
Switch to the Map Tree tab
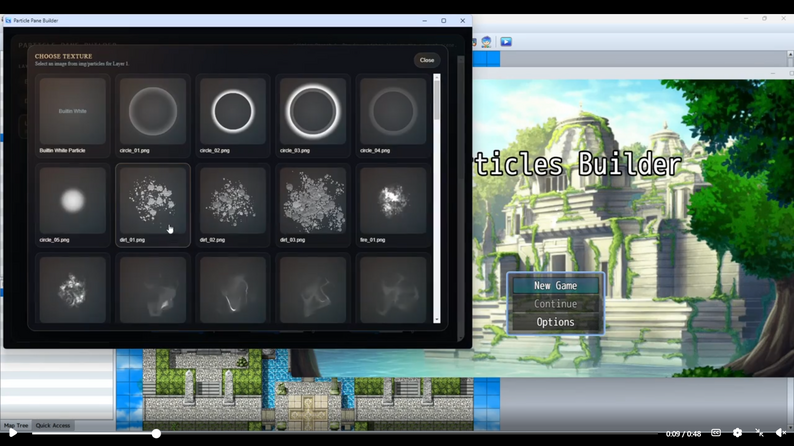point(16,425)
